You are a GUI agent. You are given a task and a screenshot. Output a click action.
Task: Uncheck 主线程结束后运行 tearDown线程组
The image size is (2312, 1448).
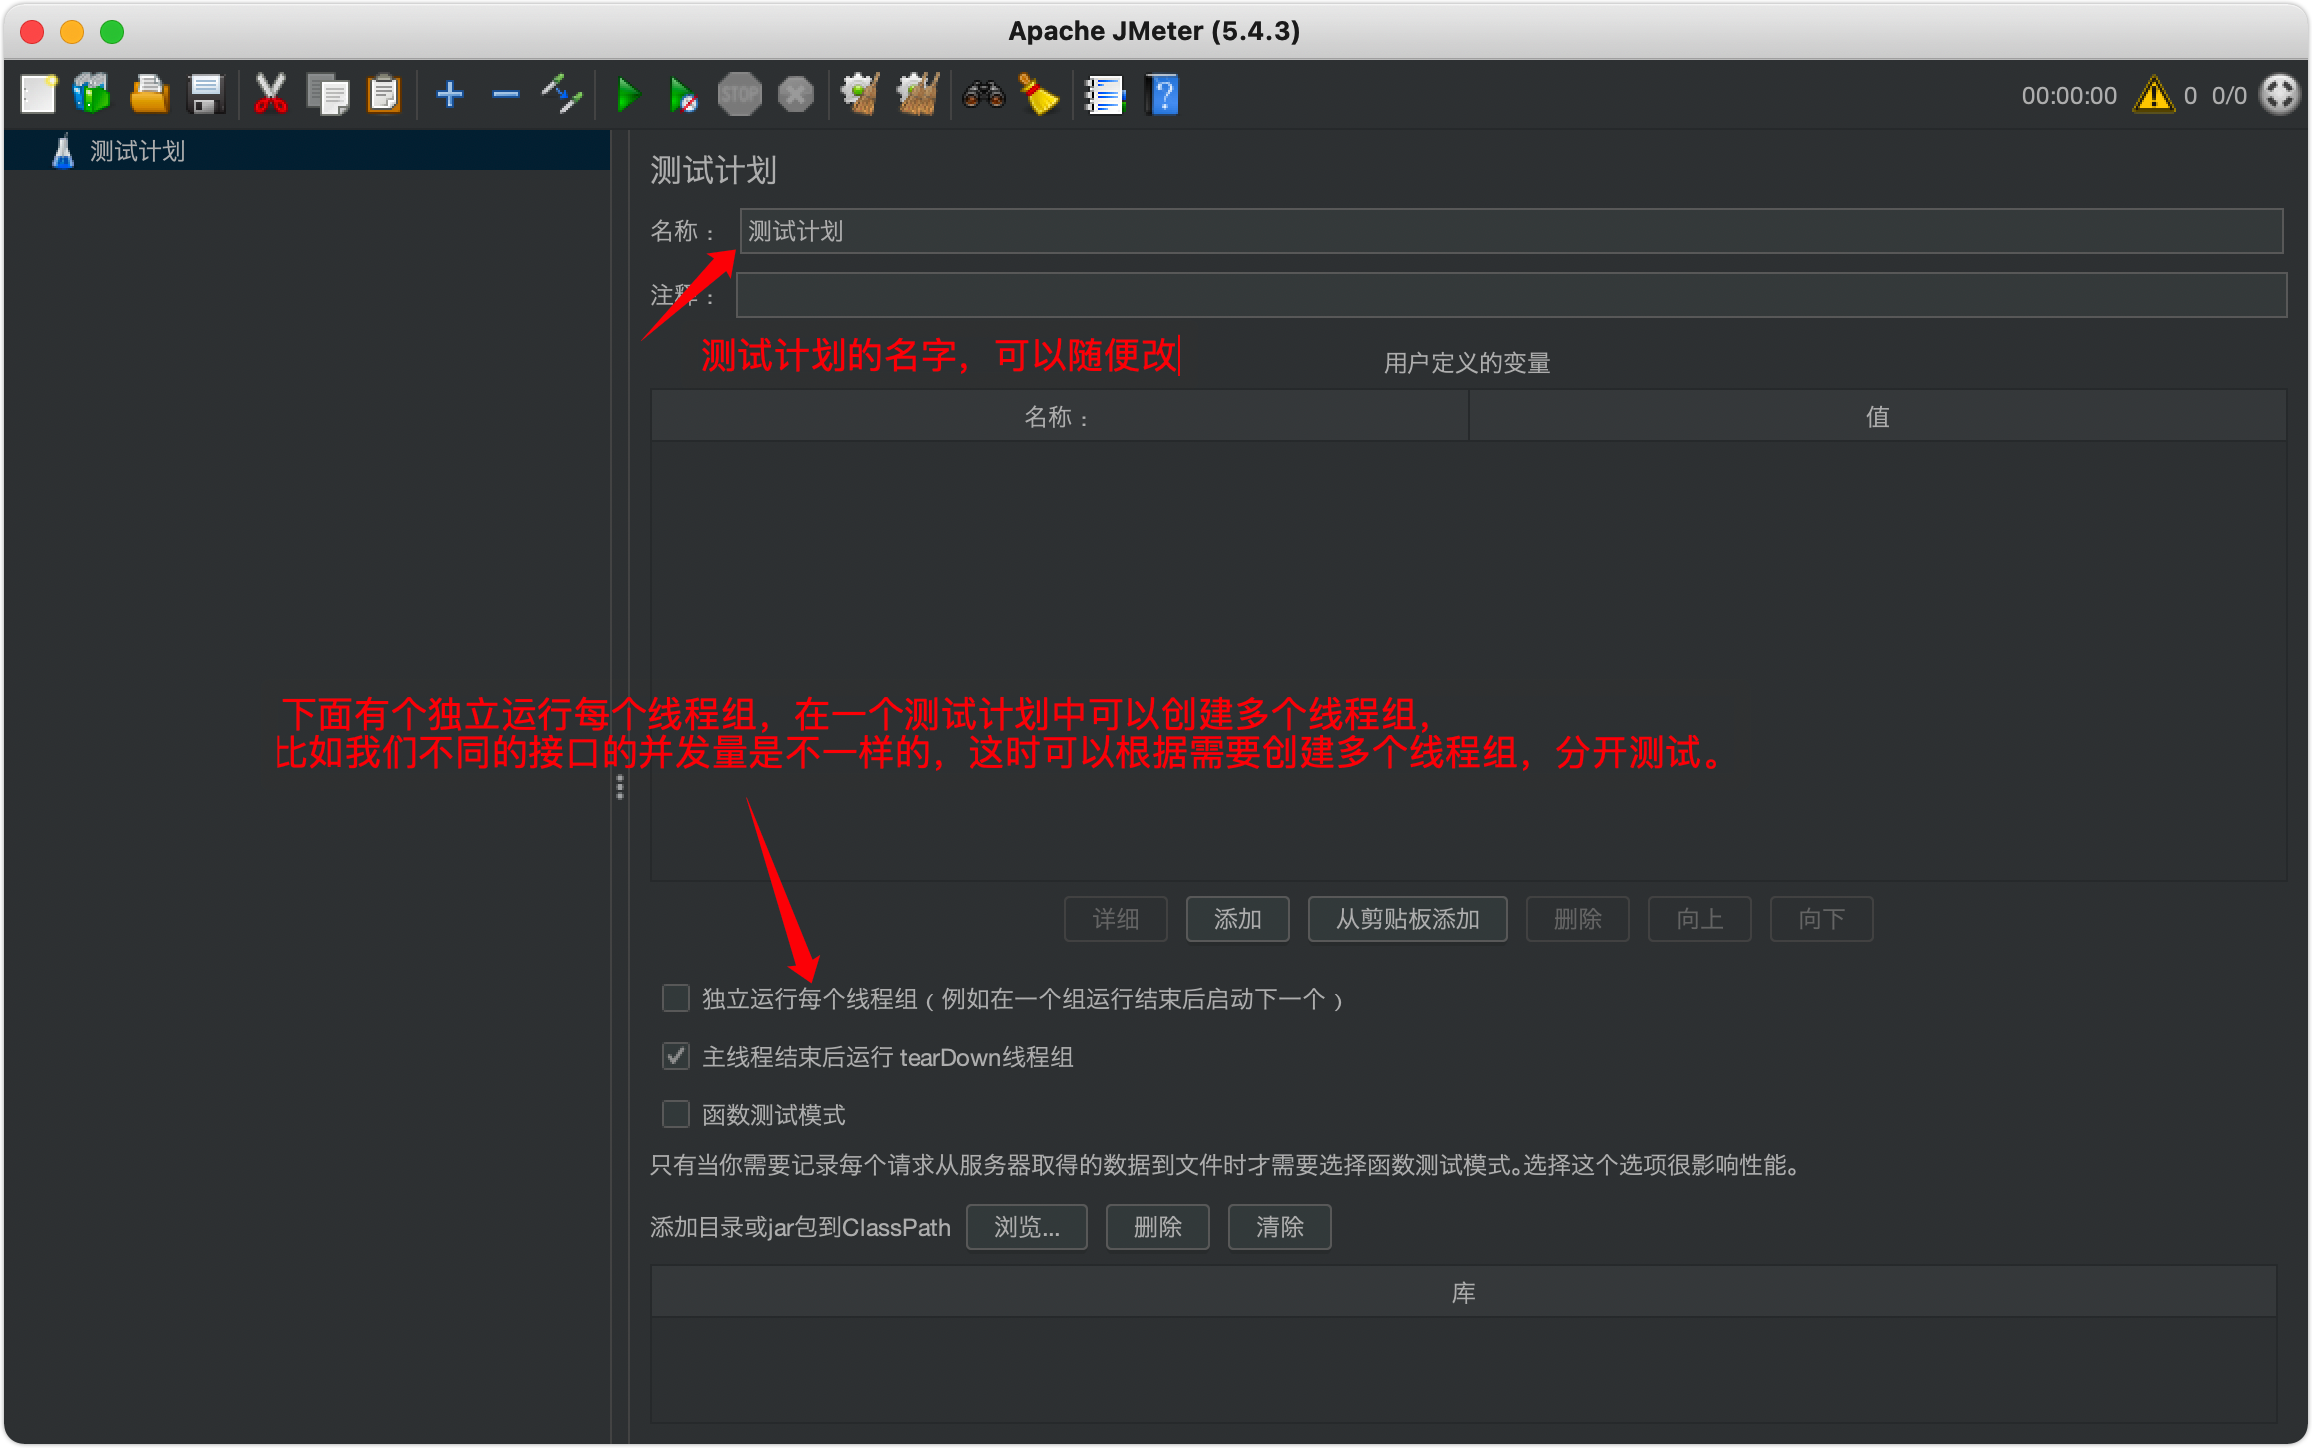[676, 1056]
